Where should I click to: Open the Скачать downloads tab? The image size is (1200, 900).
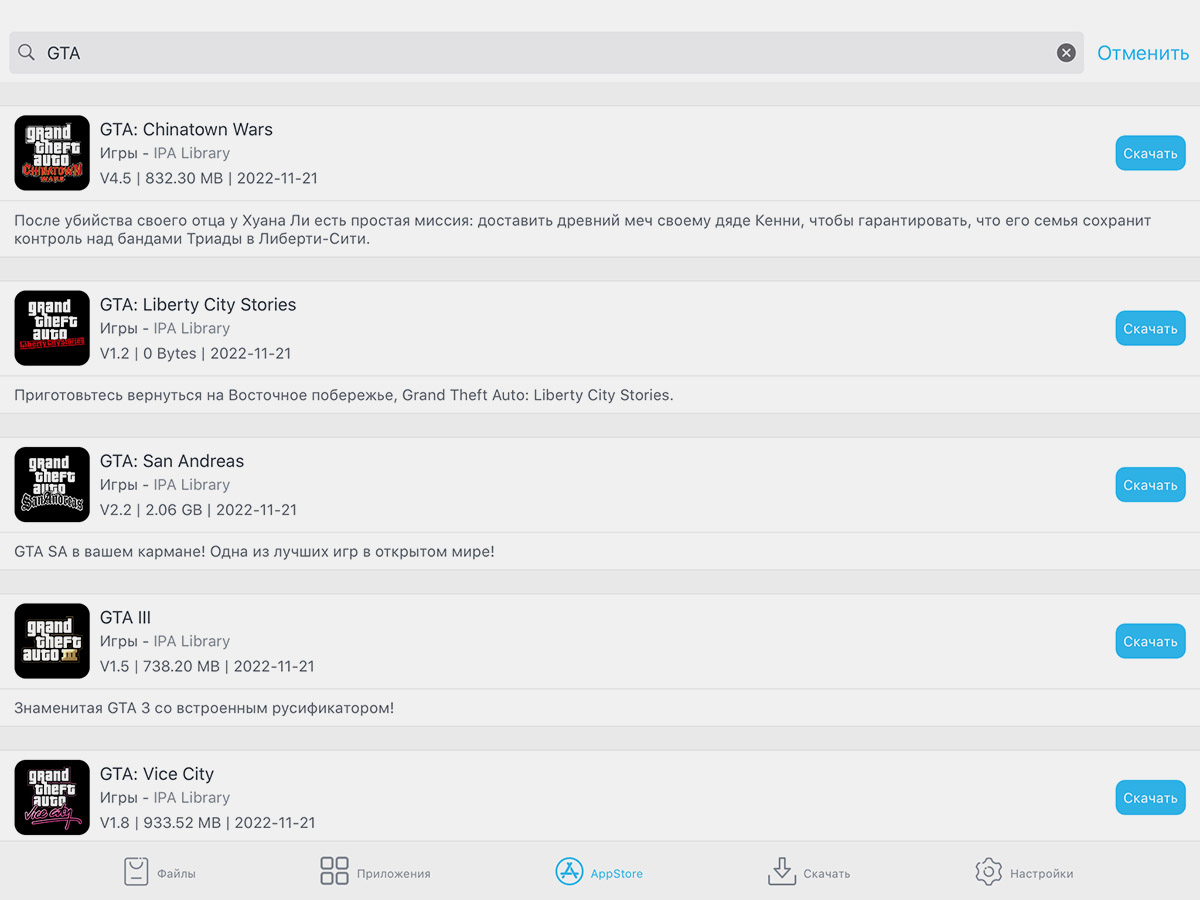[808, 872]
